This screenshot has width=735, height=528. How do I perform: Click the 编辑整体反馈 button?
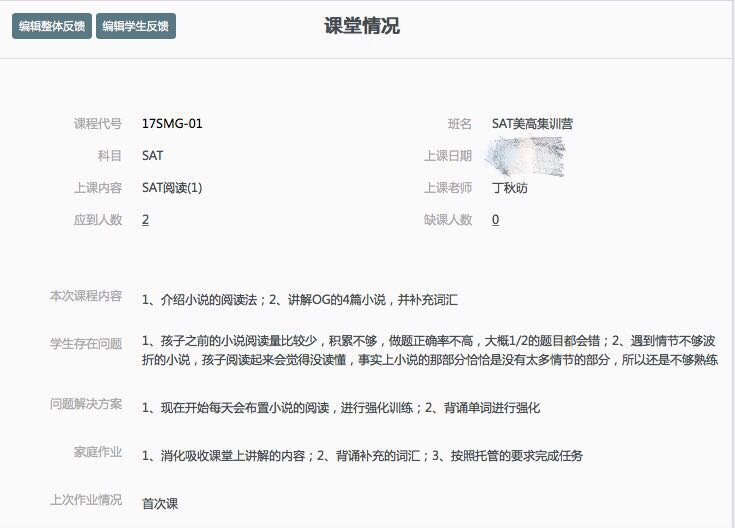pyautogui.click(x=52, y=26)
